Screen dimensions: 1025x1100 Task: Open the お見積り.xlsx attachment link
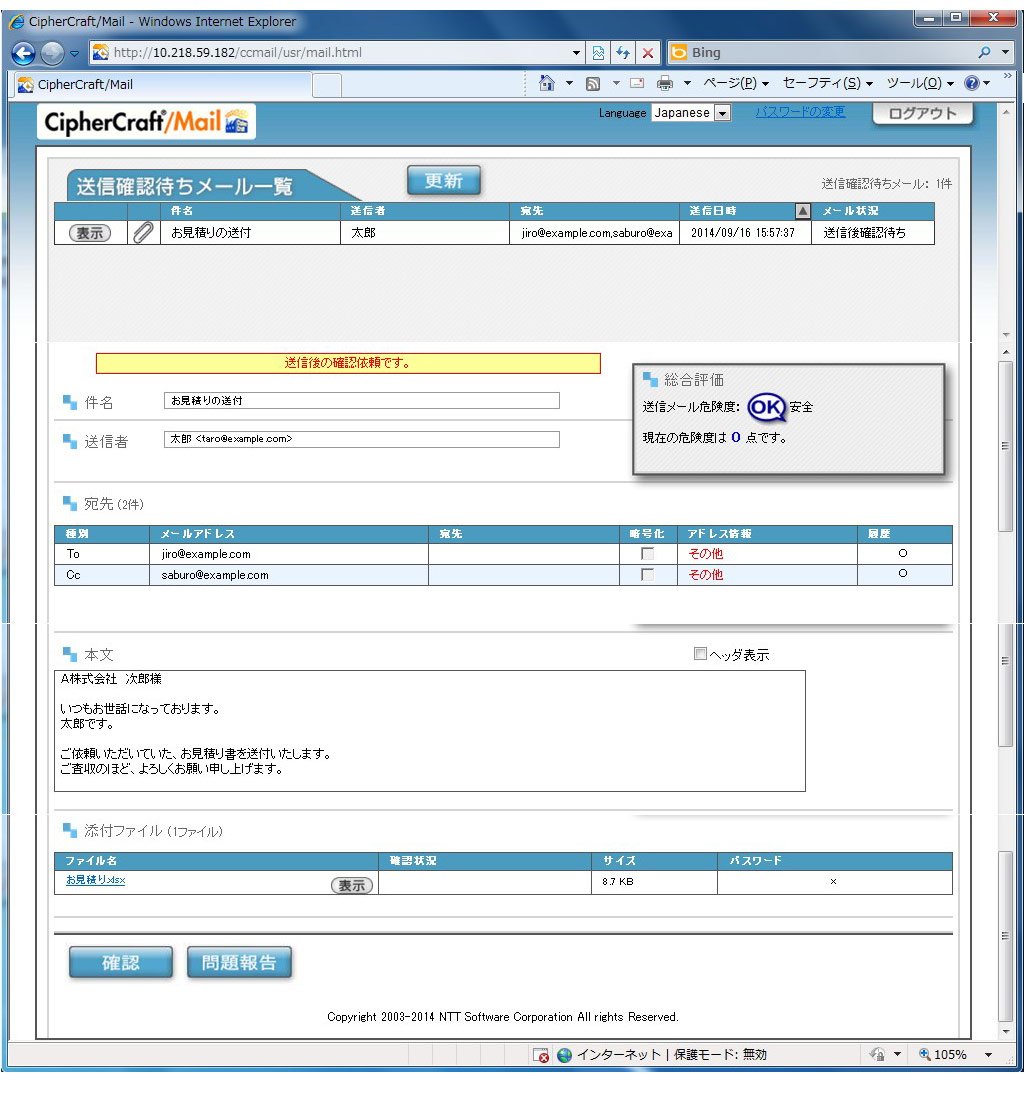95,880
